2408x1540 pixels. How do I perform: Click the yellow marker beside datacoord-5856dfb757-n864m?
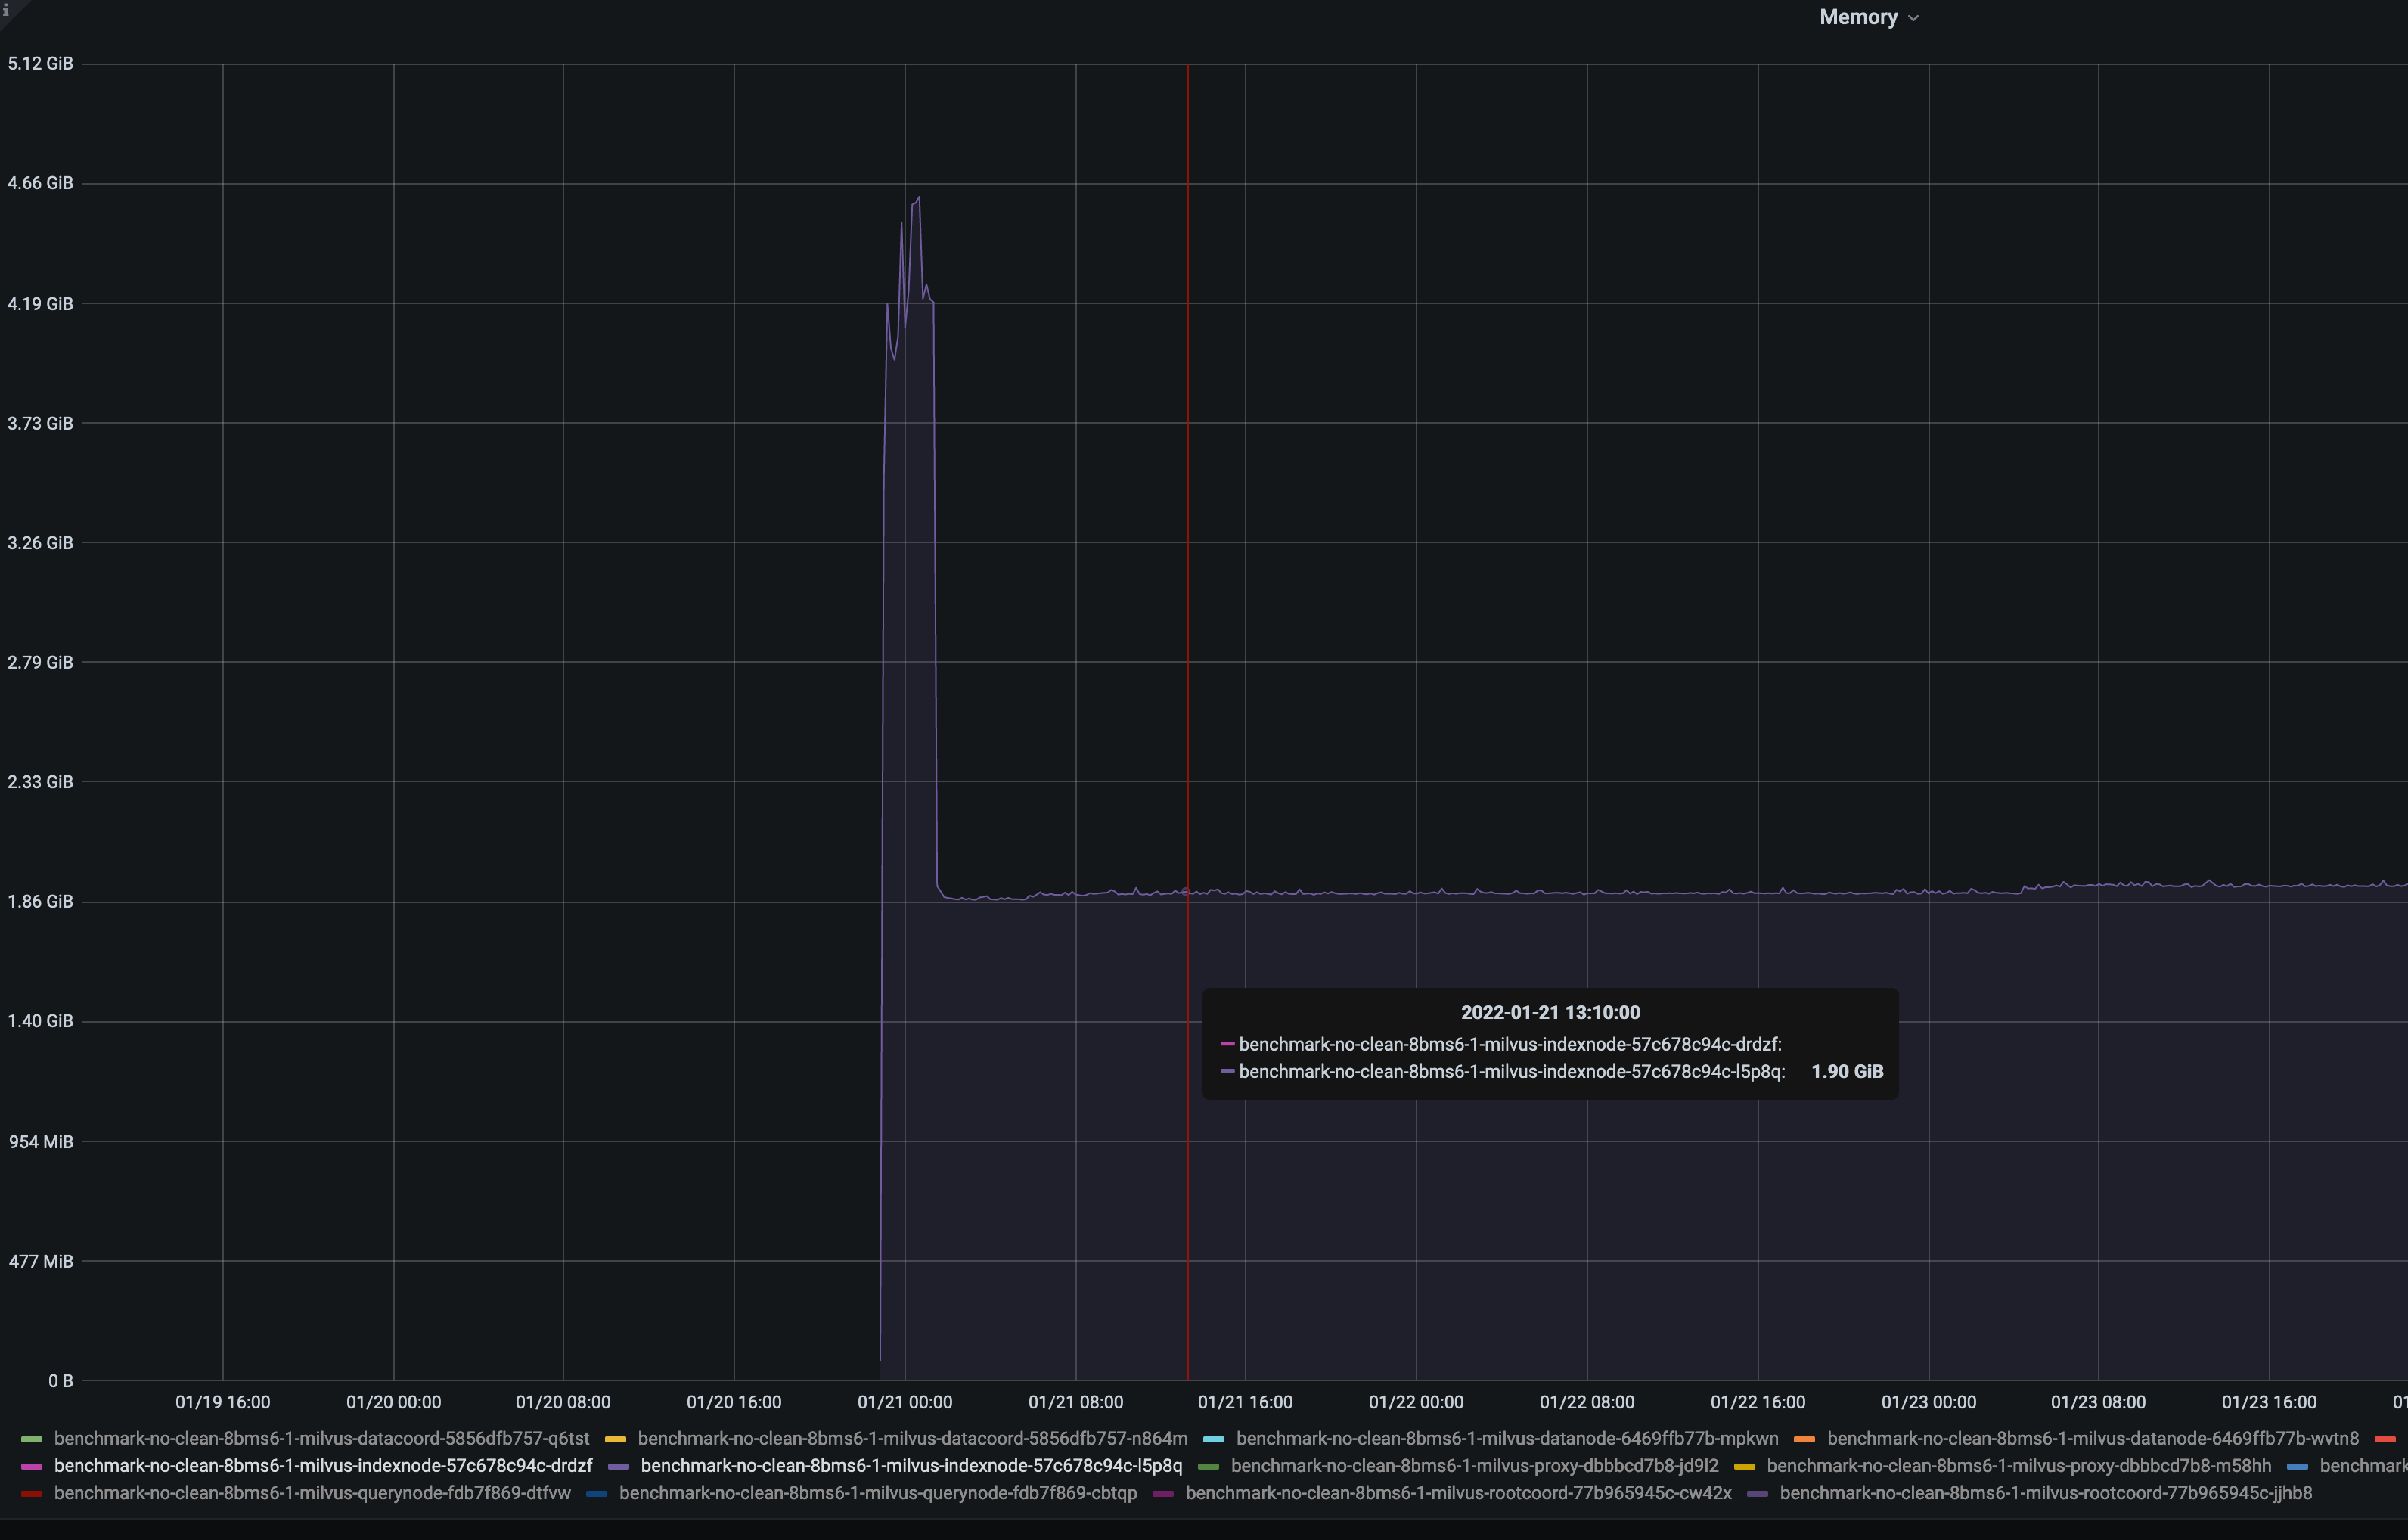pos(617,1438)
